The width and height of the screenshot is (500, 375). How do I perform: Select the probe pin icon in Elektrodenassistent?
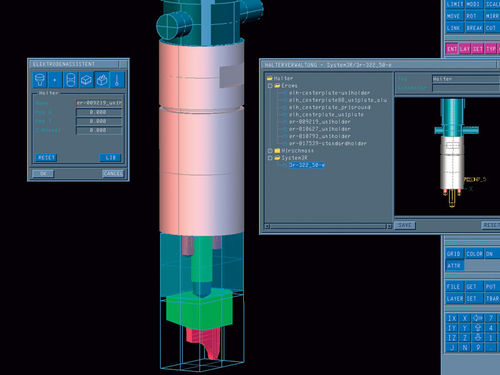pos(117,80)
